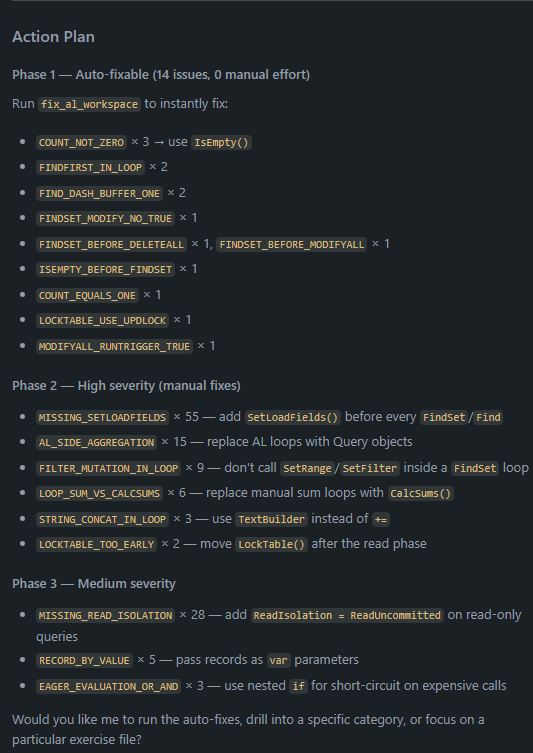The image size is (533, 753).
Task: Select the MODIFYALL_RUNTRIGGER_TRUE tag
Action: click(114, 346)
